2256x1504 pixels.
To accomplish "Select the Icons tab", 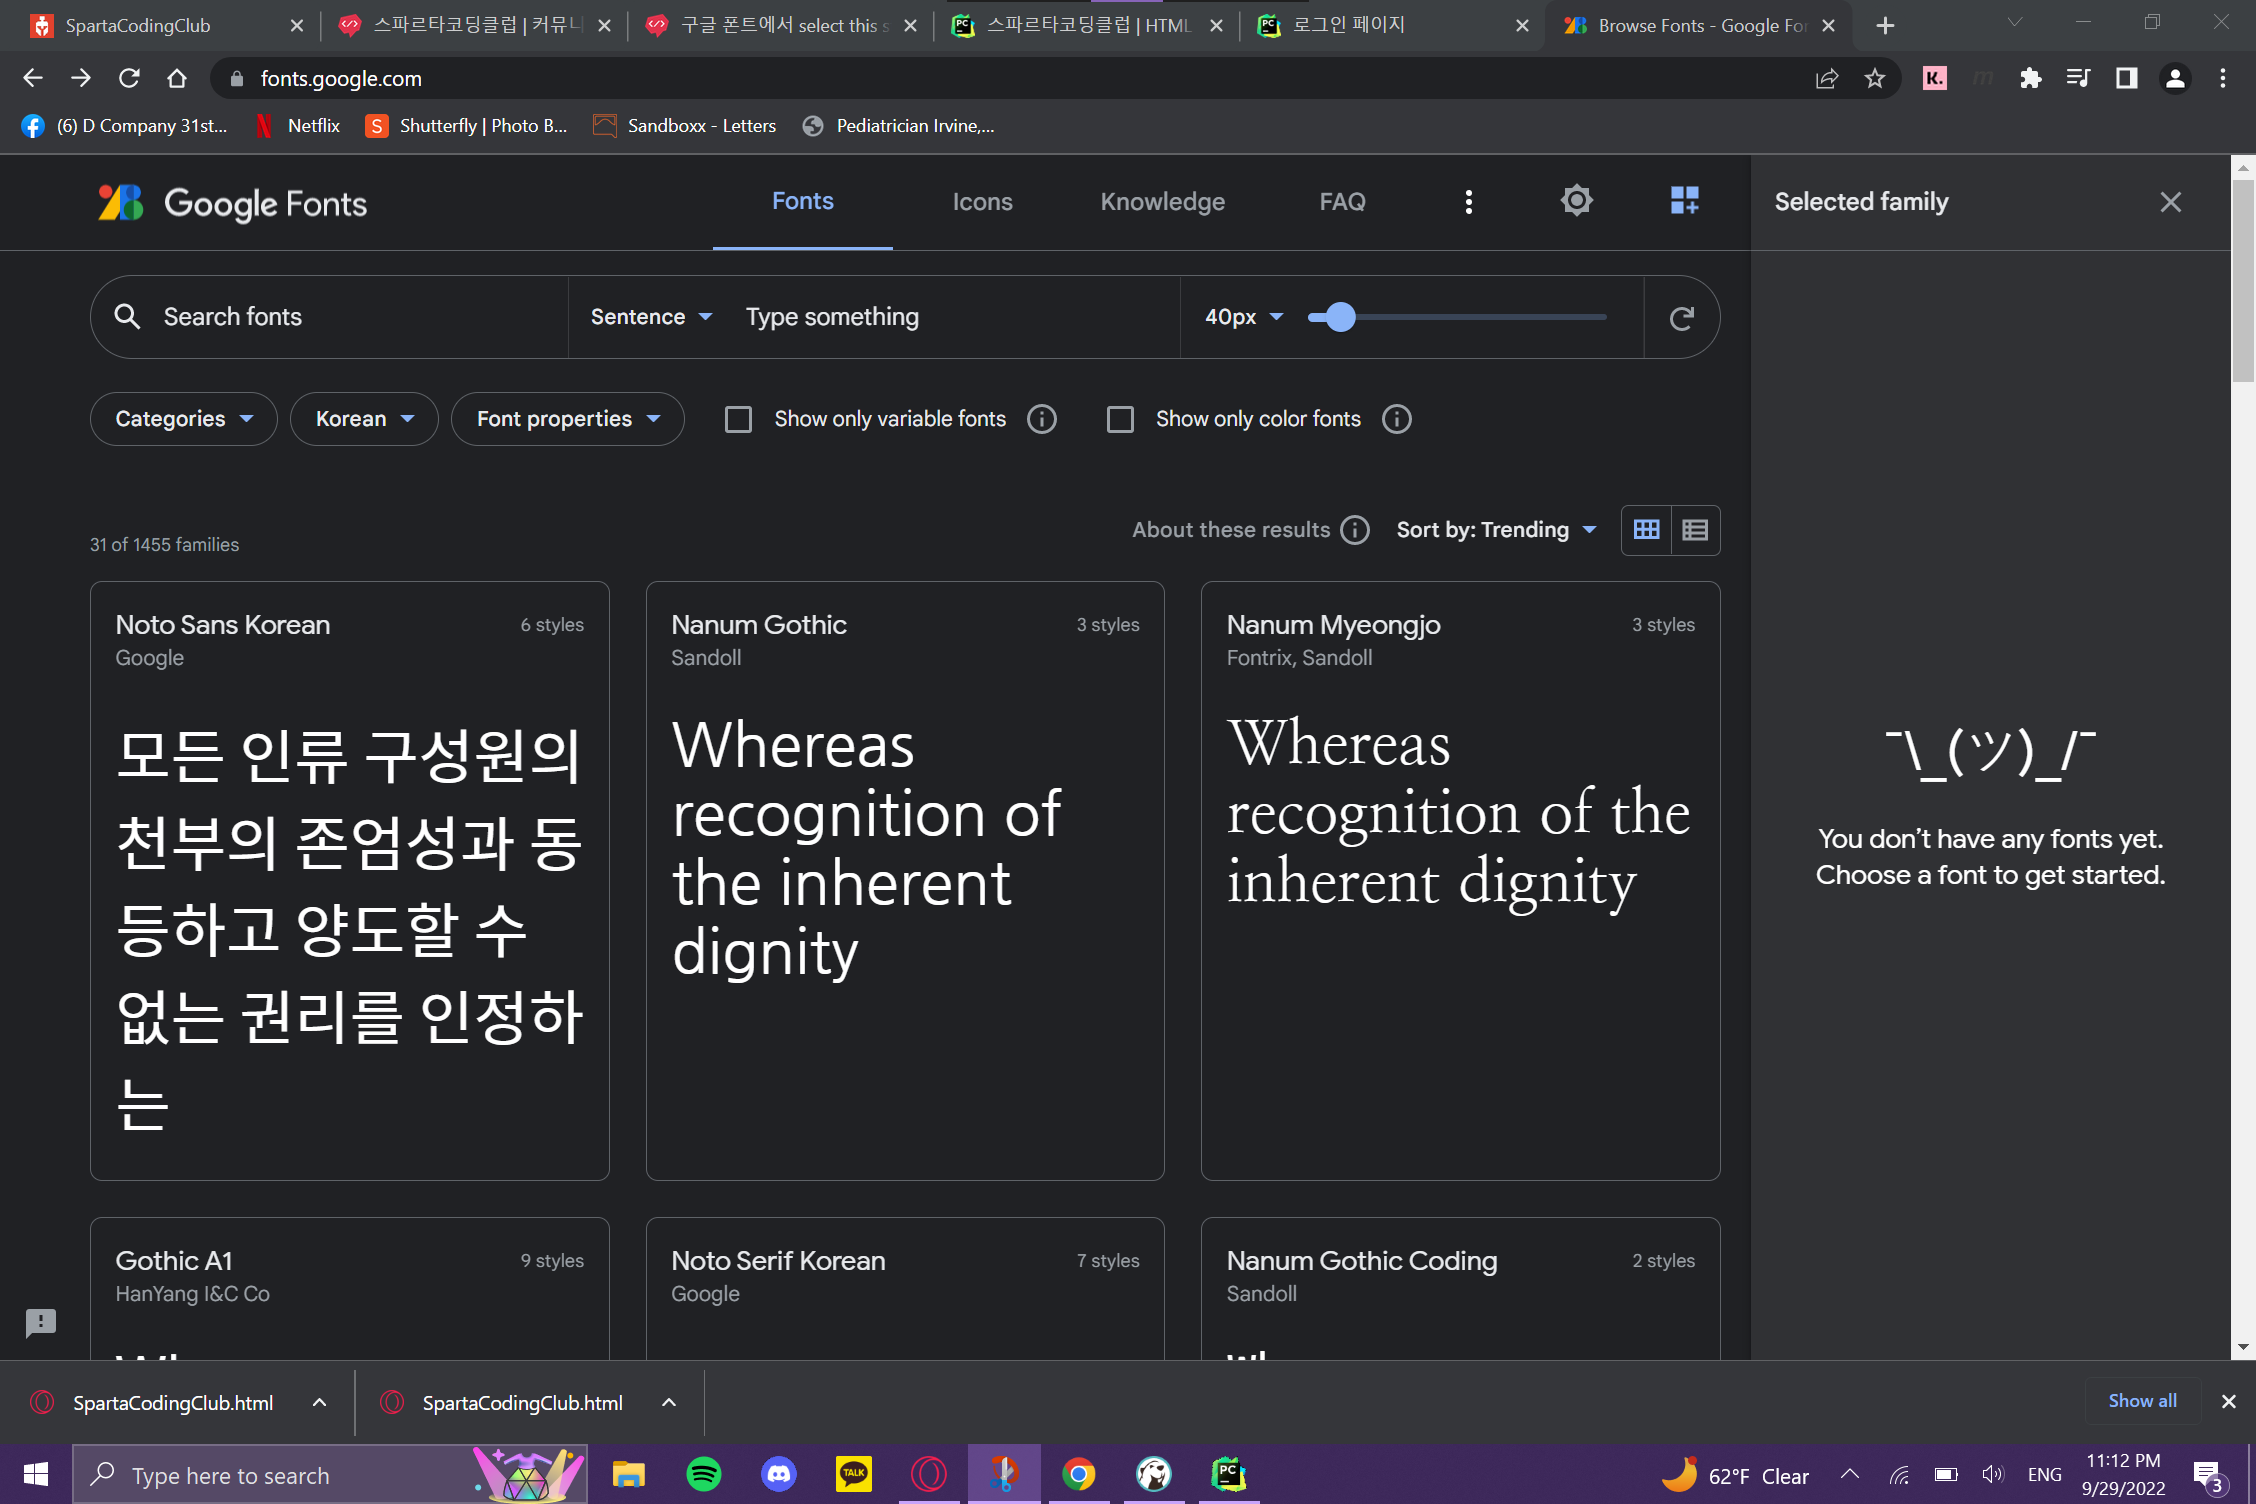I will coord(983,202).
